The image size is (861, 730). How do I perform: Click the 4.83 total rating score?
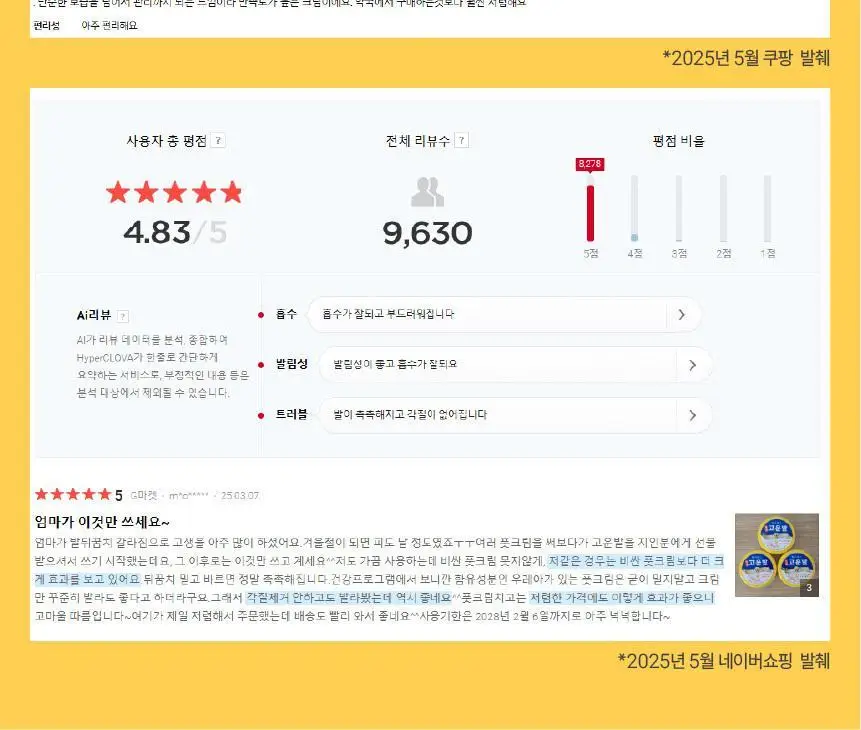point(156,232)
